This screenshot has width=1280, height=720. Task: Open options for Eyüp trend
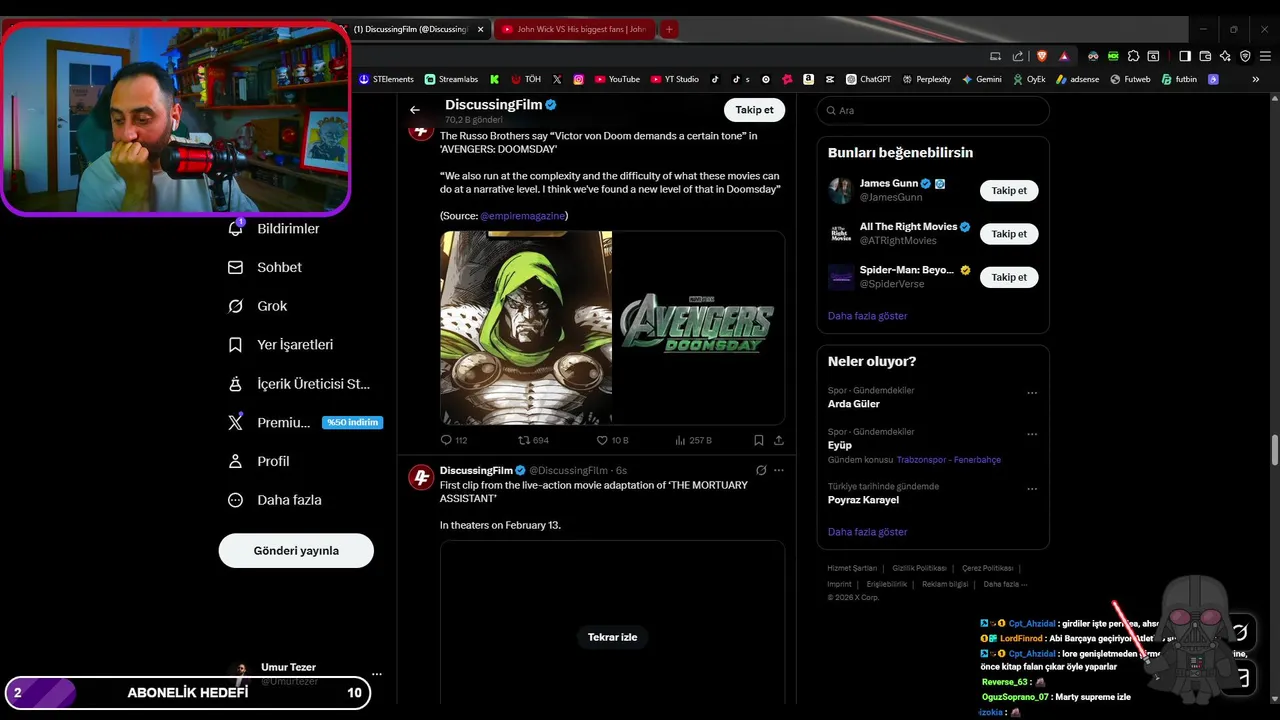tap(1032, 434)
